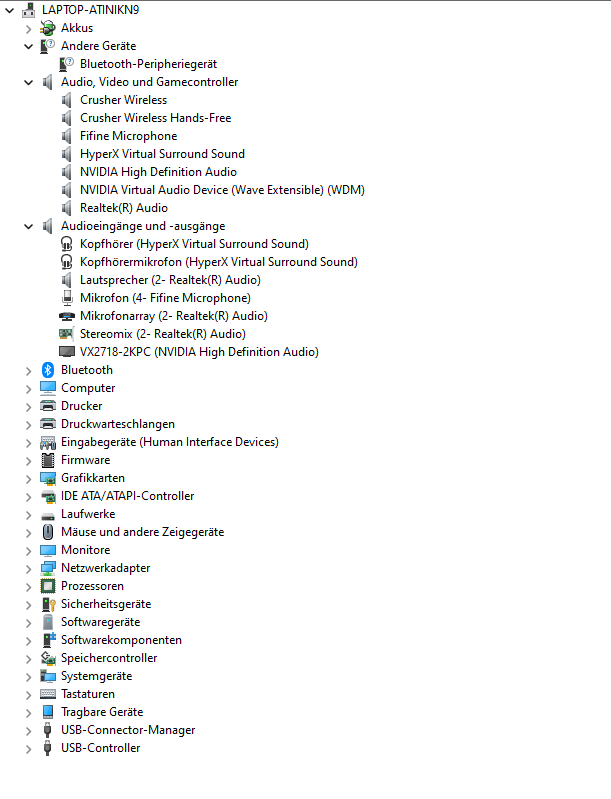This screenshot has width=611, height=799.
Task: Click the microphone icon for Mikrofon (4- Fifine)
Action: 67,298
